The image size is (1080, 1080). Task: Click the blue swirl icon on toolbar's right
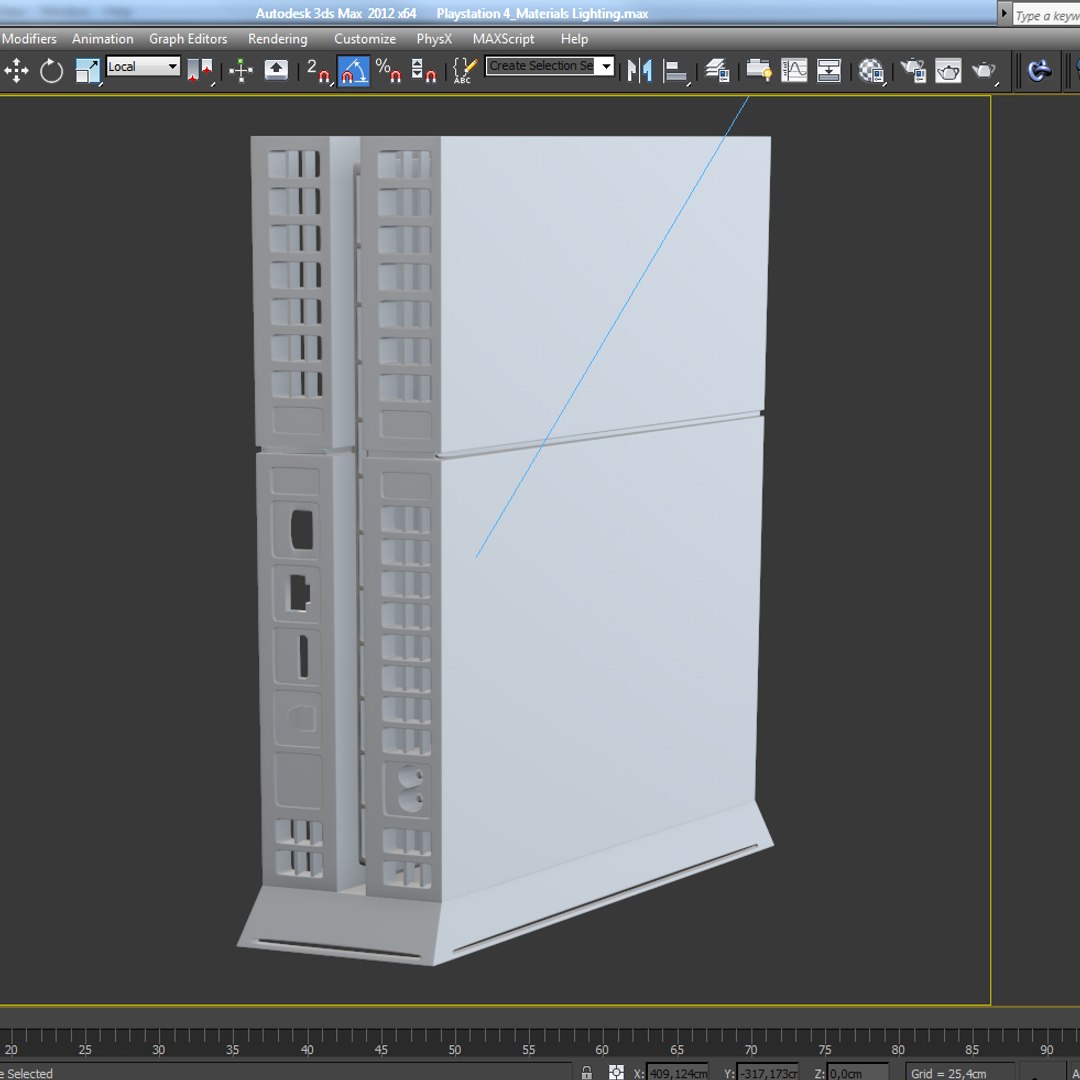click(1039, 70)
